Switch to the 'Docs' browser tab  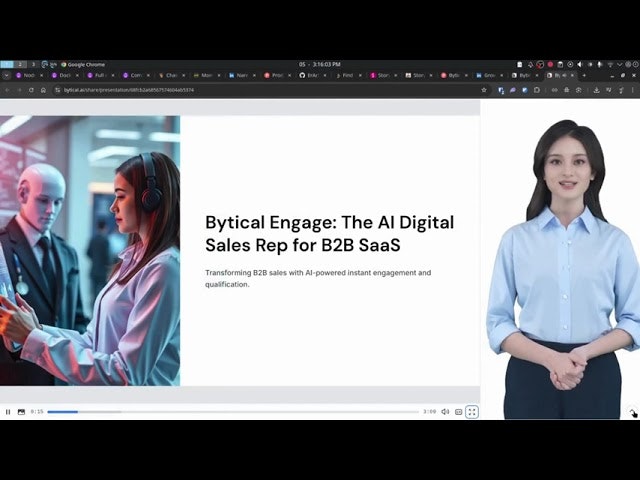click(x=64, y=76)
